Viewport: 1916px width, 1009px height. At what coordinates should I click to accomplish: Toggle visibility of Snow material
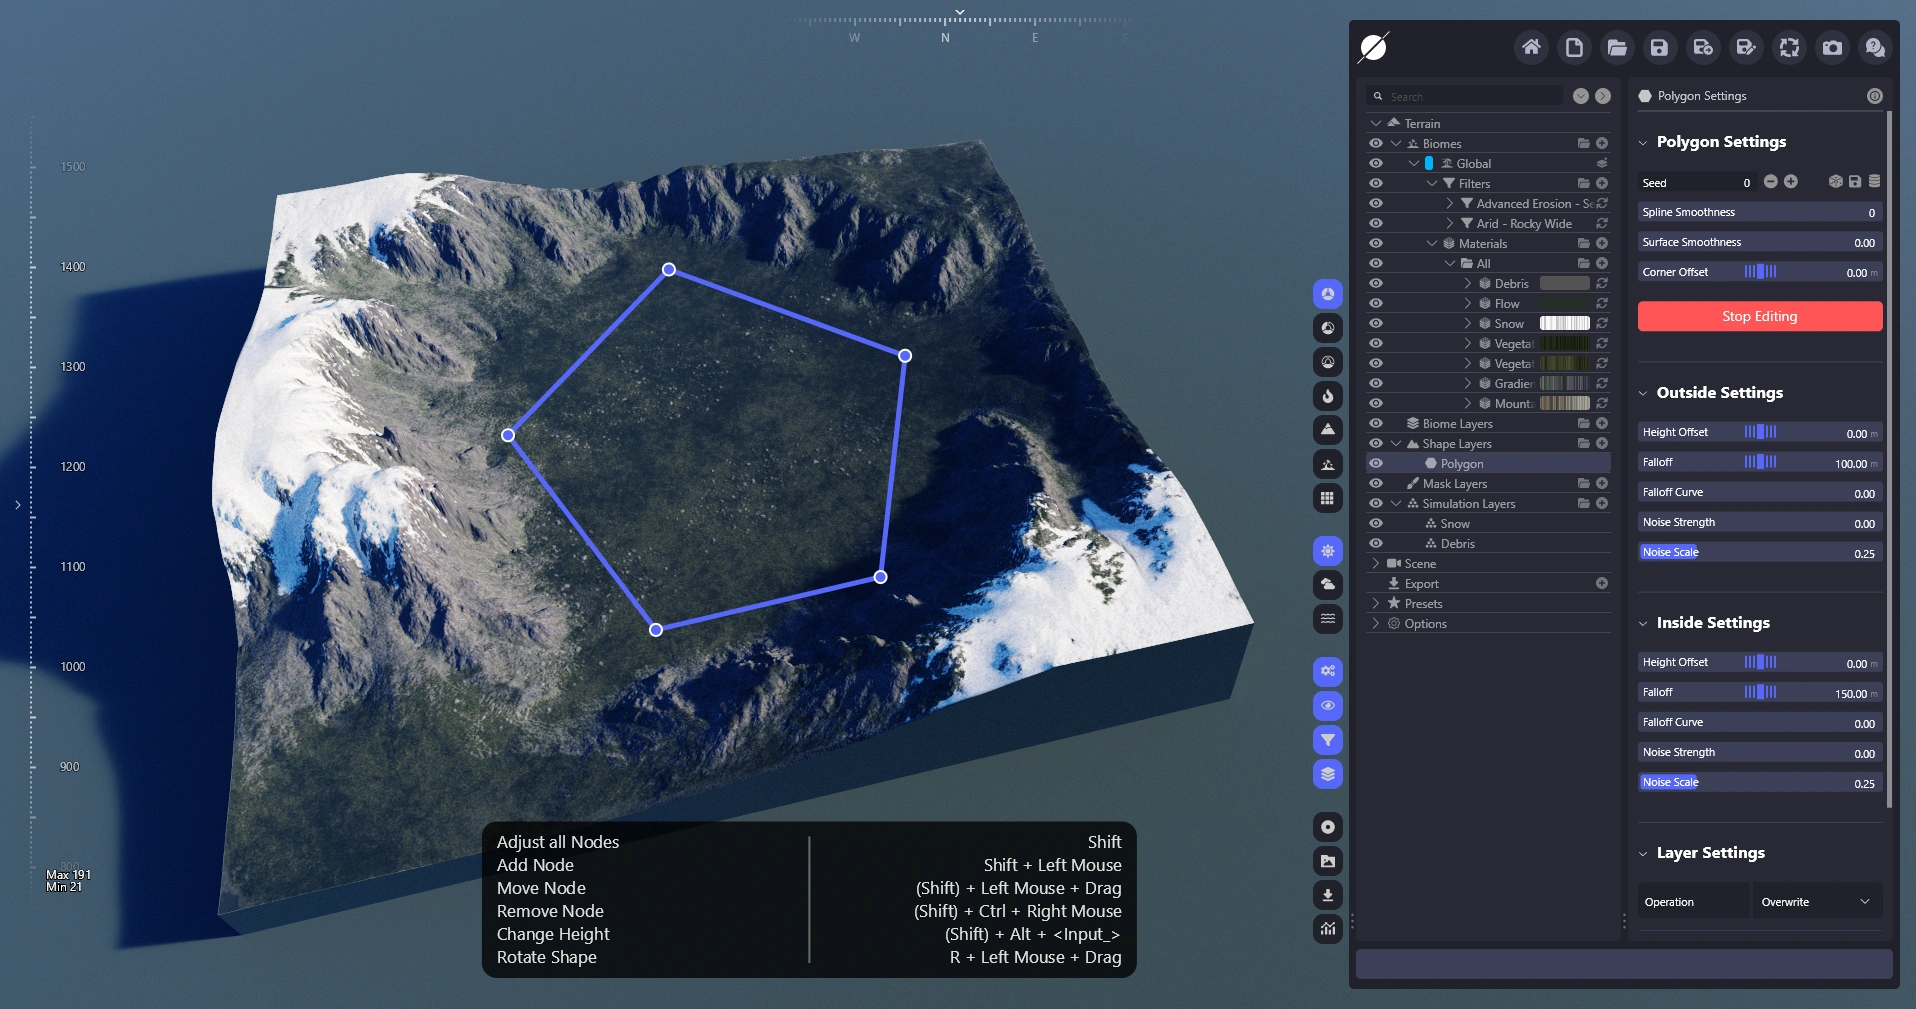1376,324
